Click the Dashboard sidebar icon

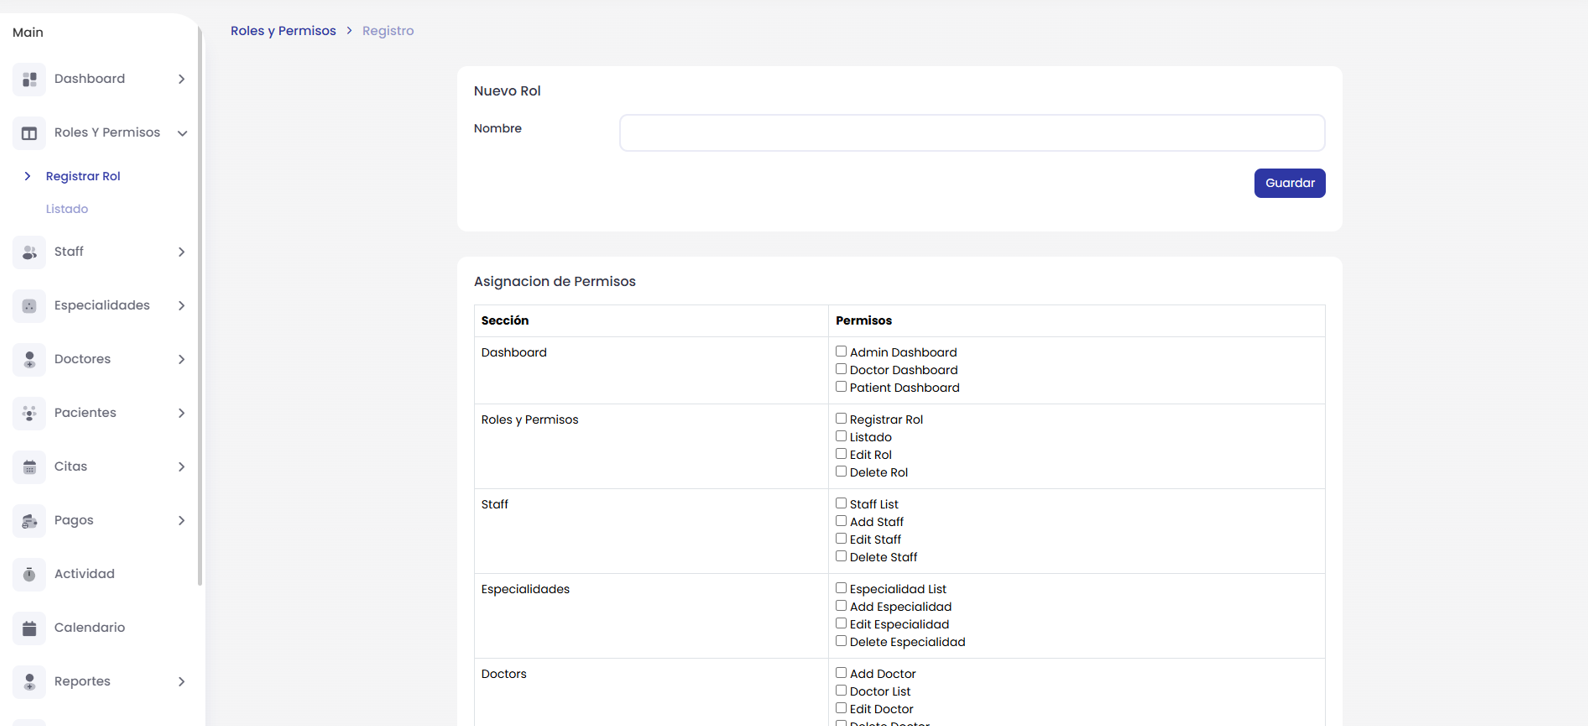point(29,79)
